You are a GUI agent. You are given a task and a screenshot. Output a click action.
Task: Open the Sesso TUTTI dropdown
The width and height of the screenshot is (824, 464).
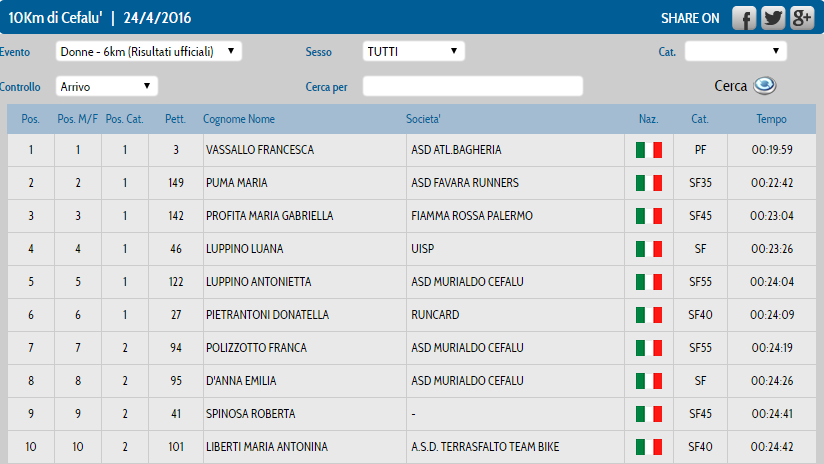[414, 51]
